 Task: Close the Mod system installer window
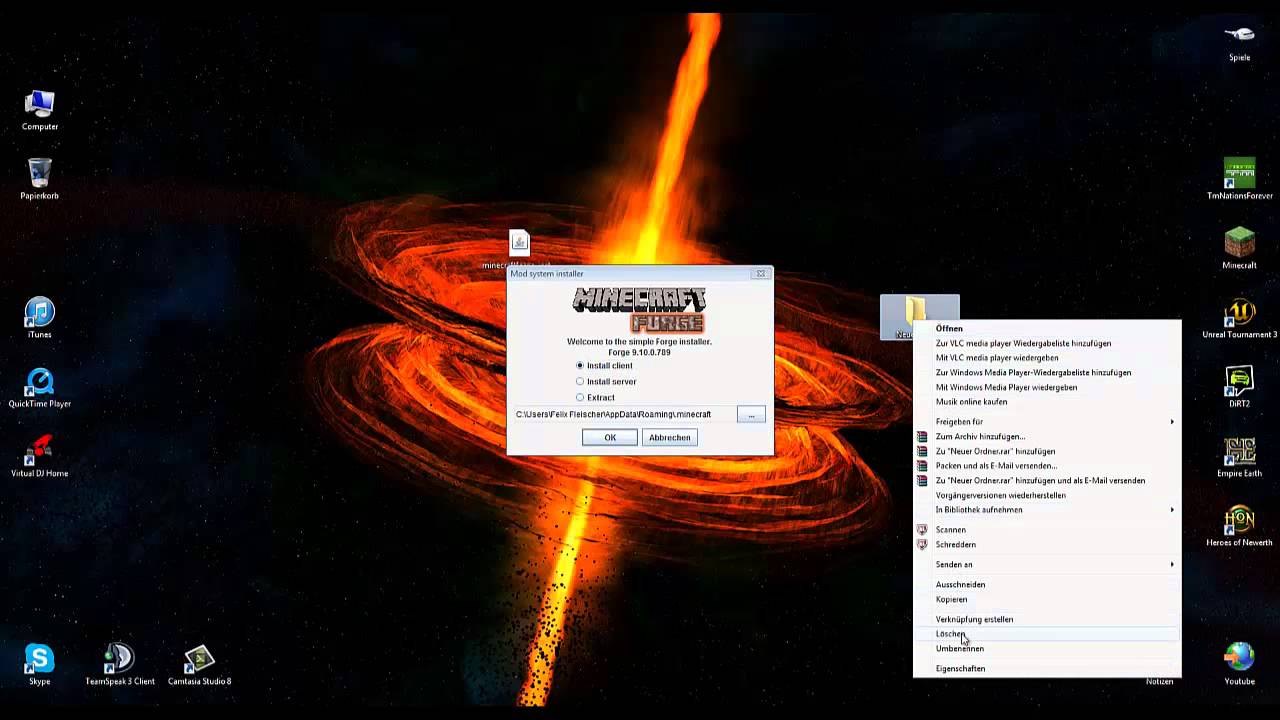pyautogui.click(x=761, y=273)
